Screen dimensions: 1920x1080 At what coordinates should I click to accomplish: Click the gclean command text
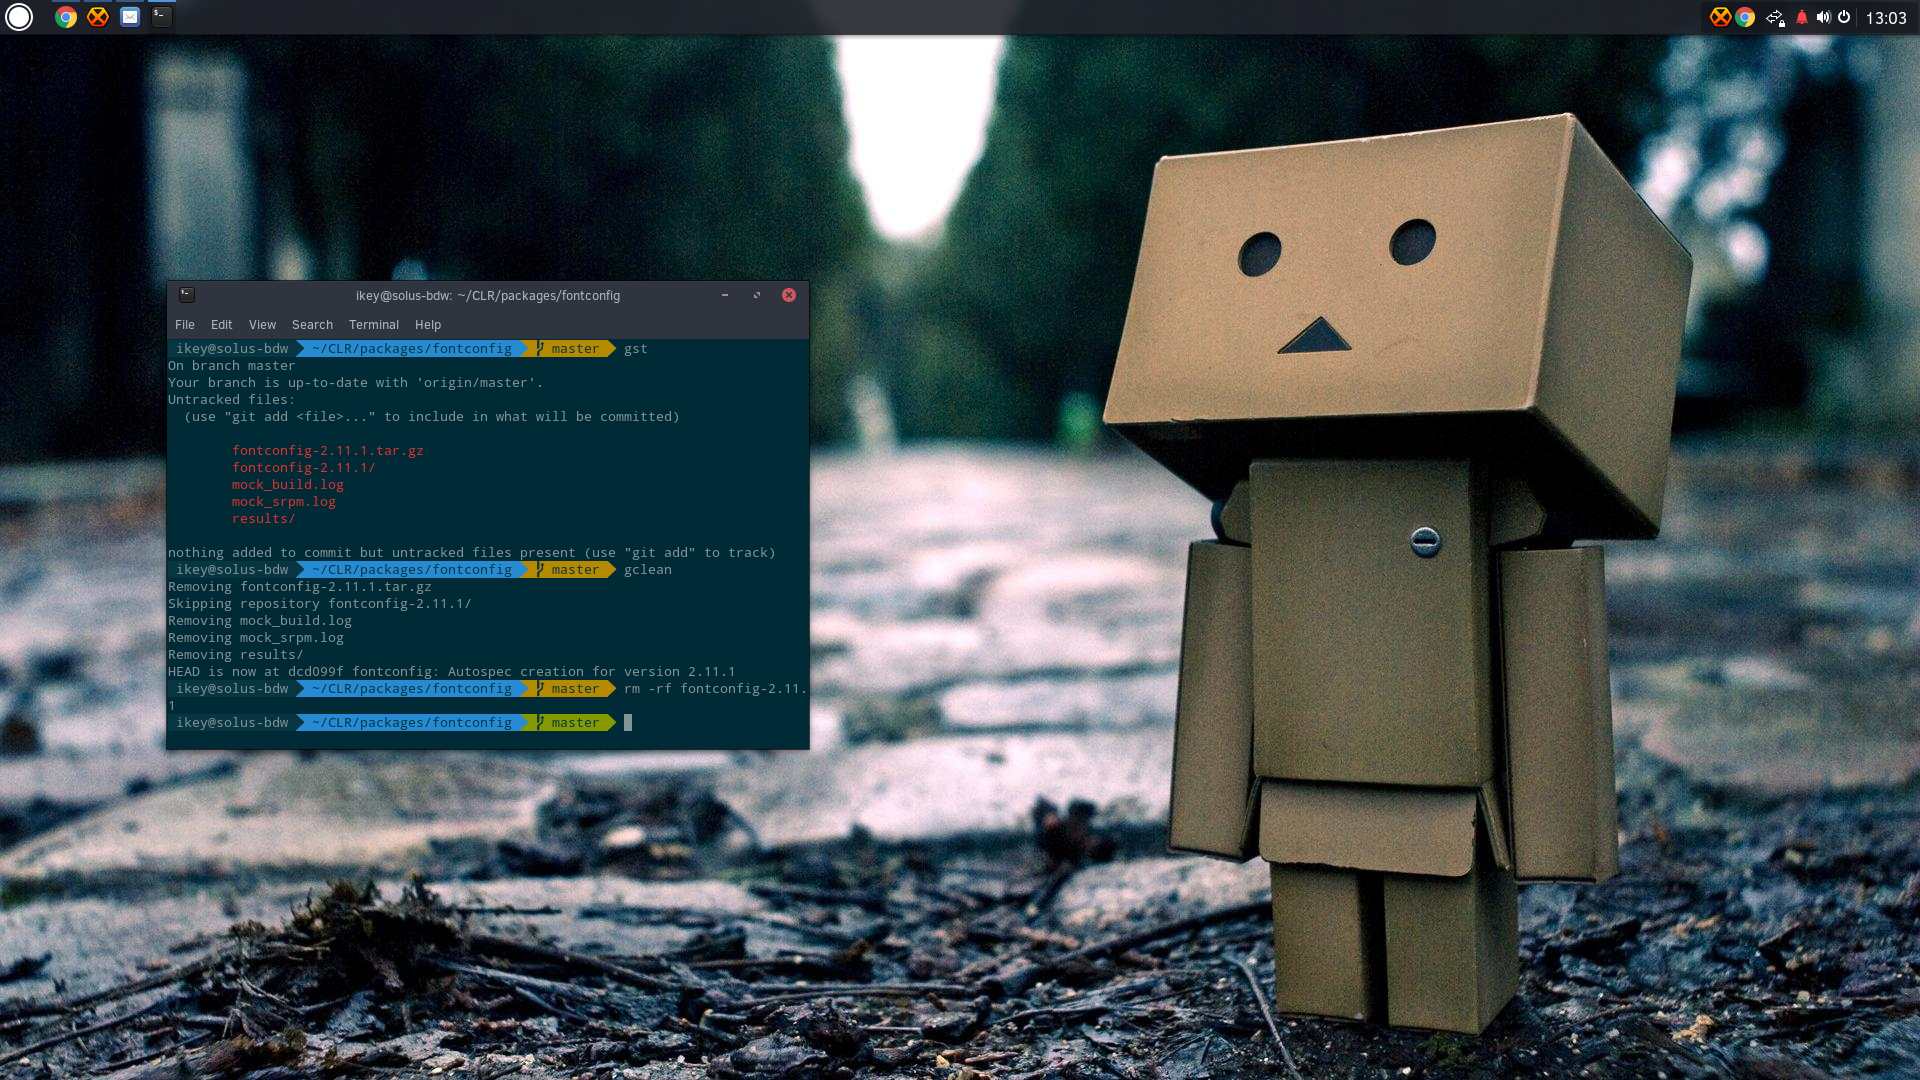pyautogui.click(x=648, y=570)
